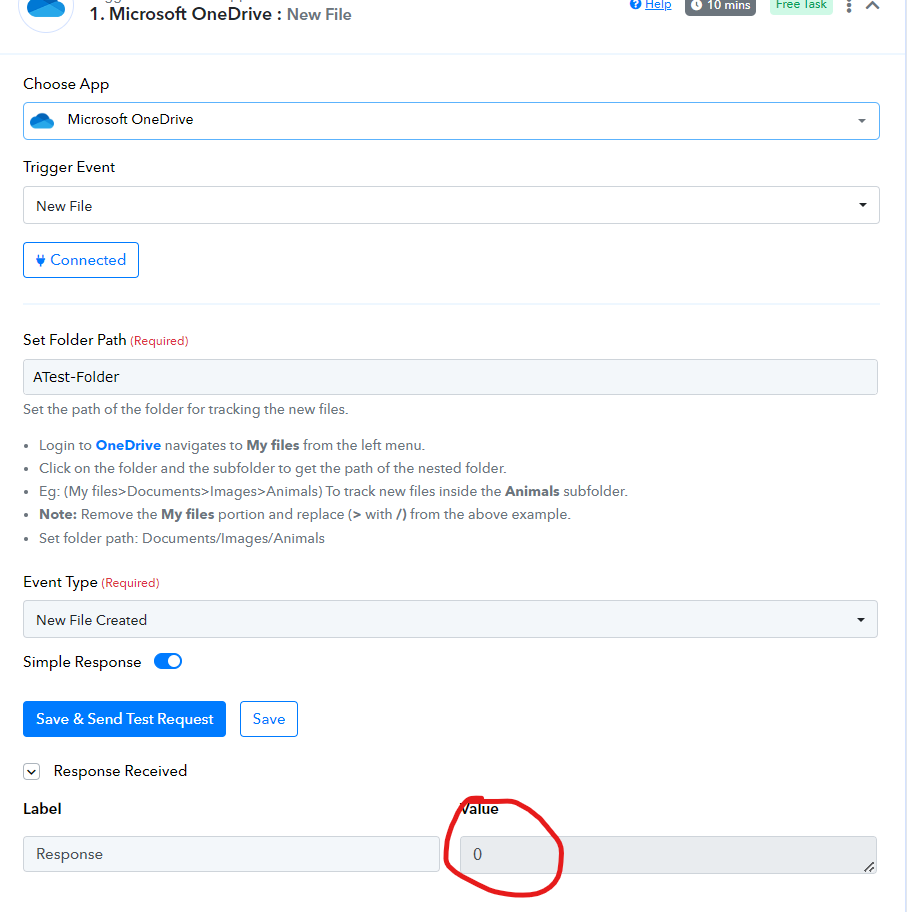Click the OneDrive icon inside Choose App field
The width and height of the screenshot is (907, 912).
(x=42, y=121)
